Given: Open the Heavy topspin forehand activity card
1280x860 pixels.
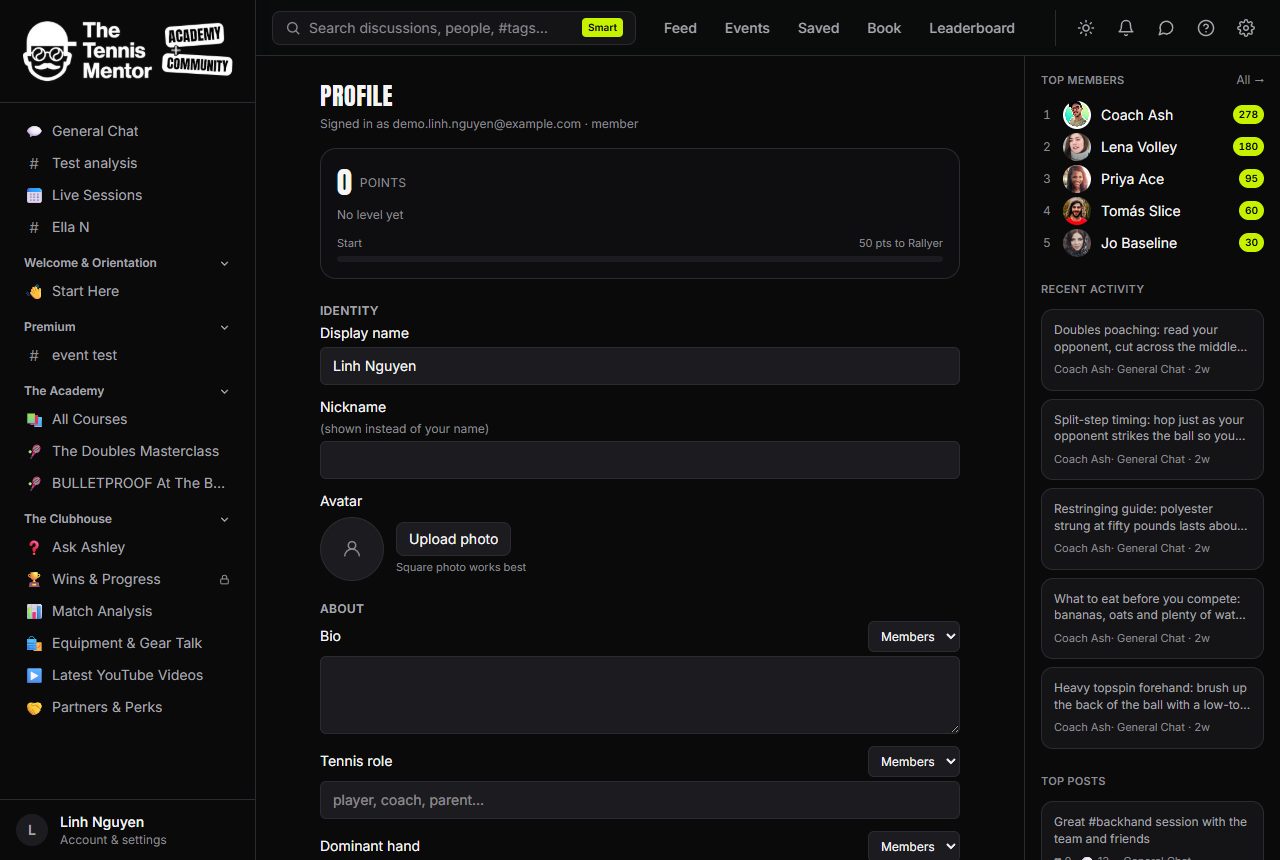Looking at the screenshot, I should (1152, 707).
